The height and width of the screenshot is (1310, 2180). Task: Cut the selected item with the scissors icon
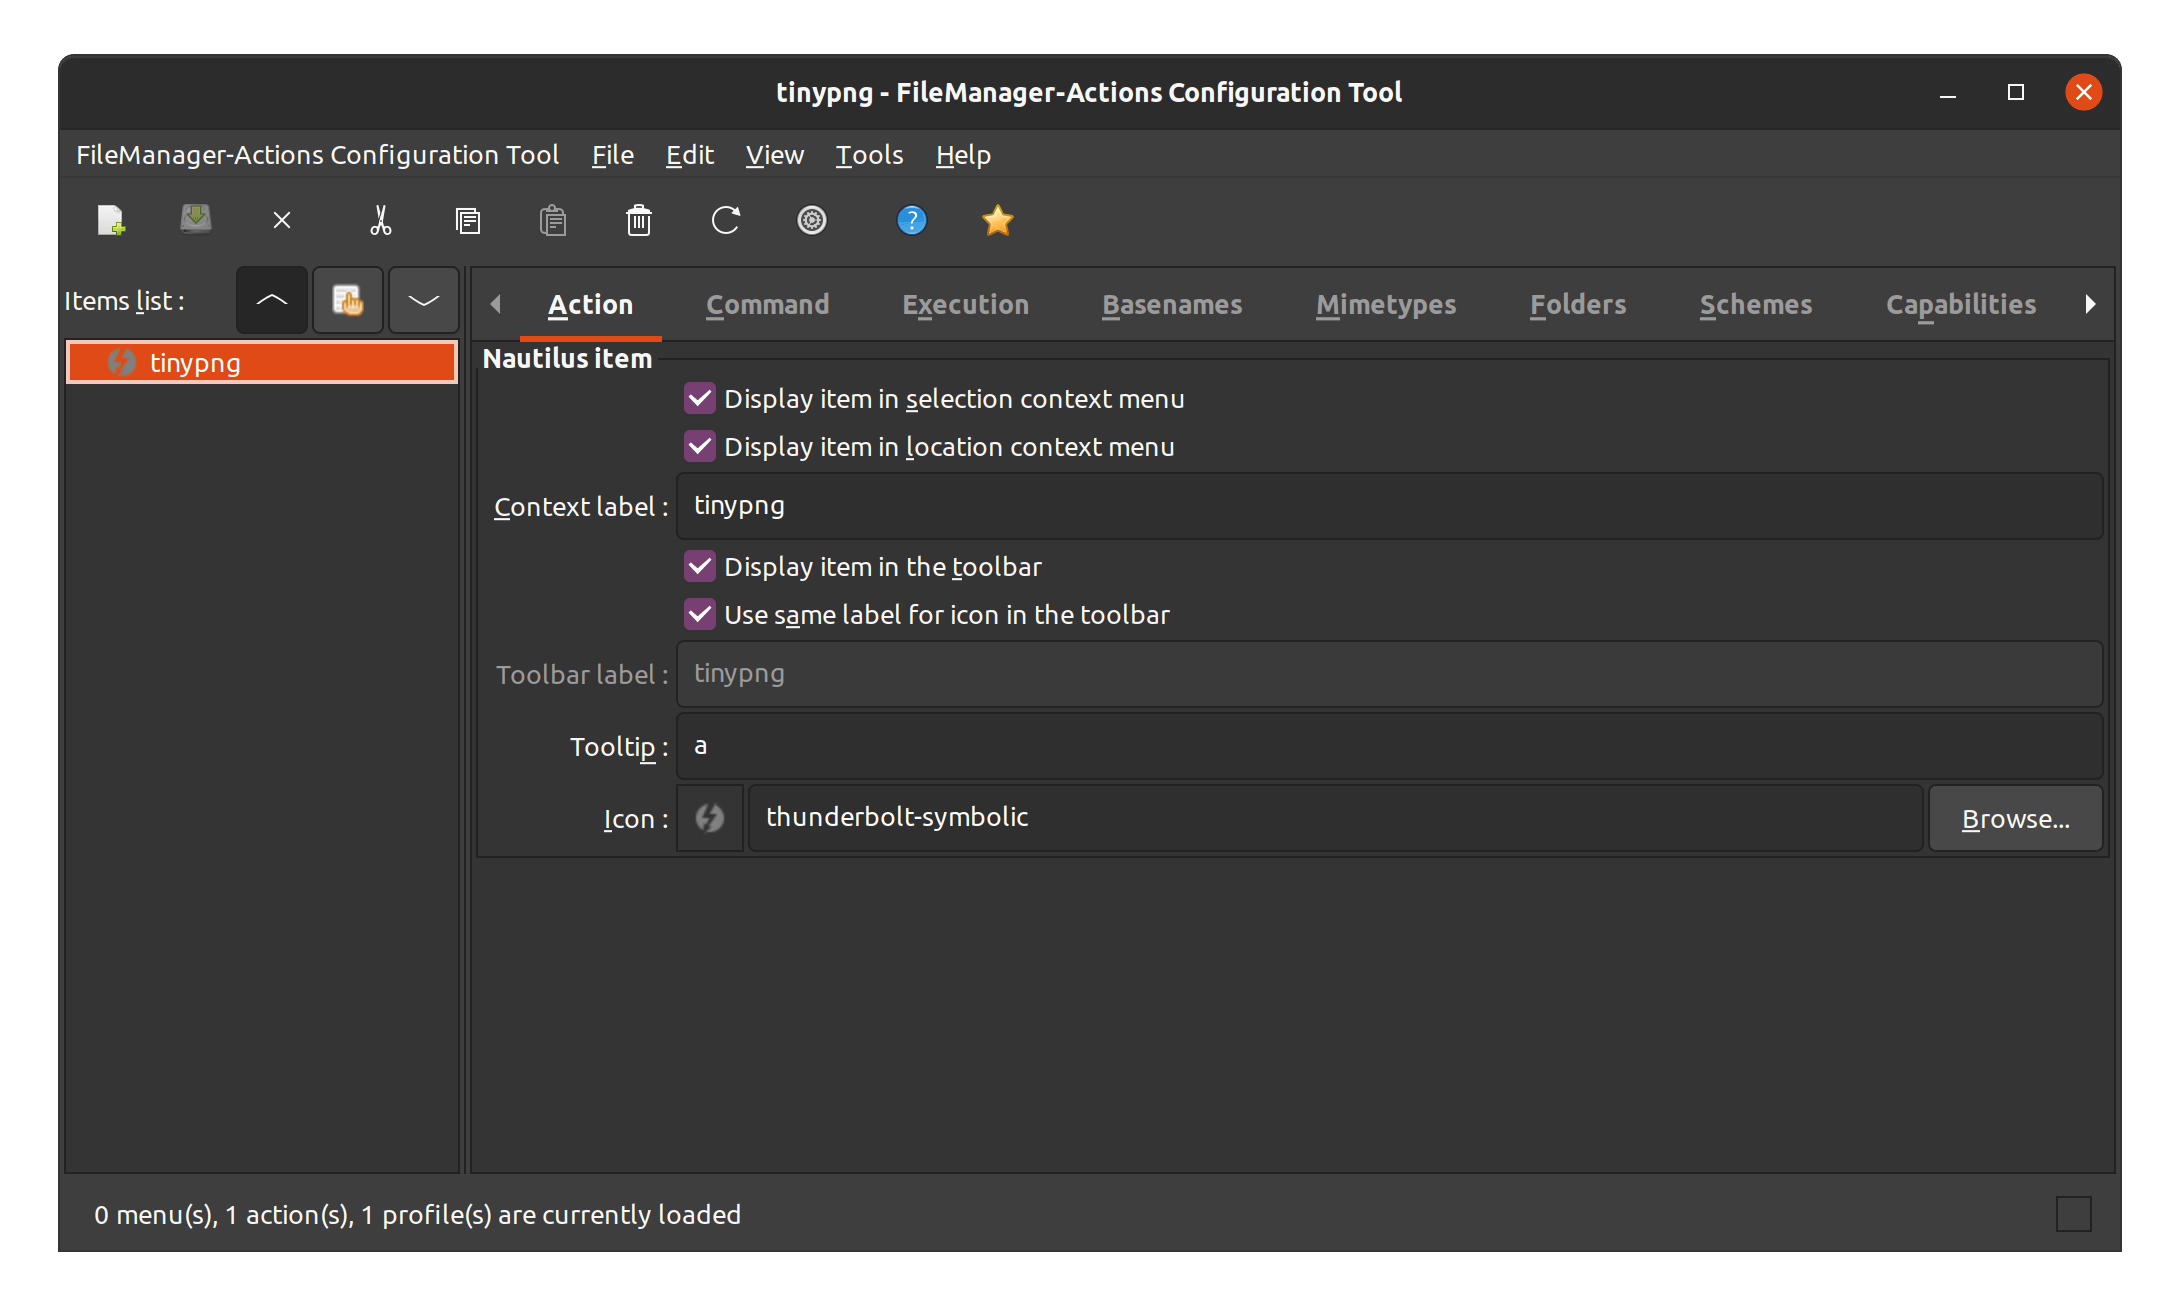(x=382, y=220)
